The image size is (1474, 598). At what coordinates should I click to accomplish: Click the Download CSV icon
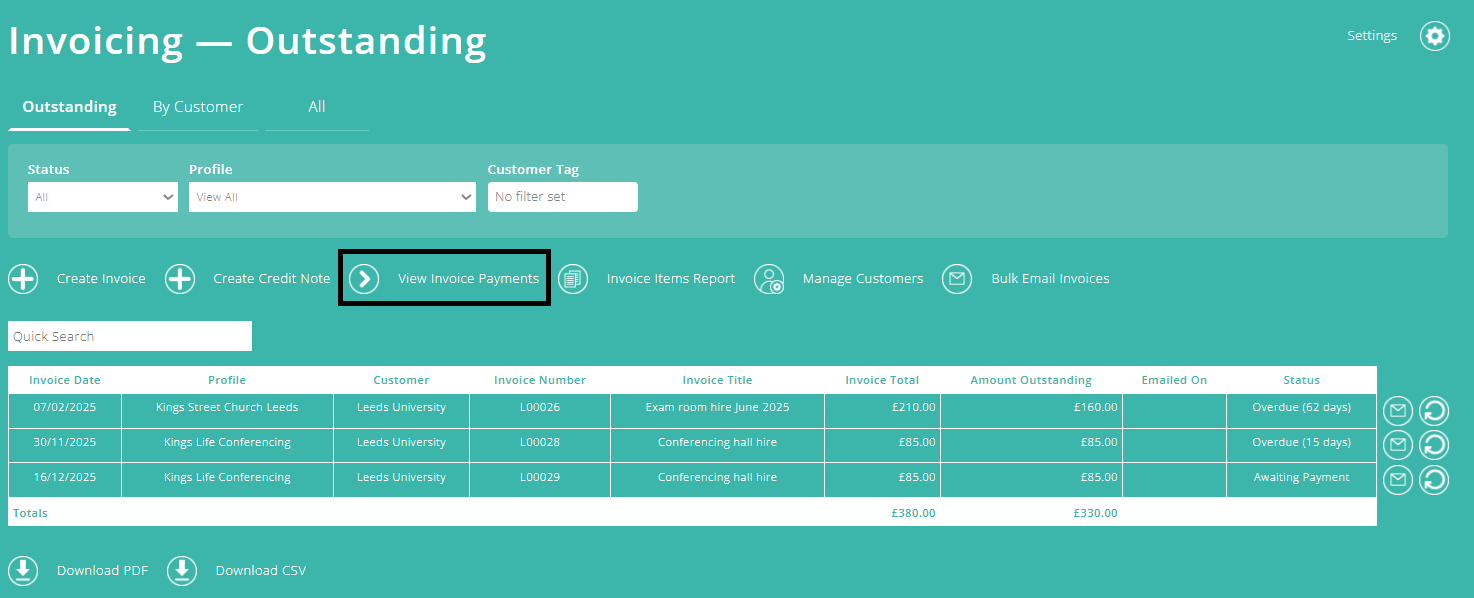tap(182, 570)
